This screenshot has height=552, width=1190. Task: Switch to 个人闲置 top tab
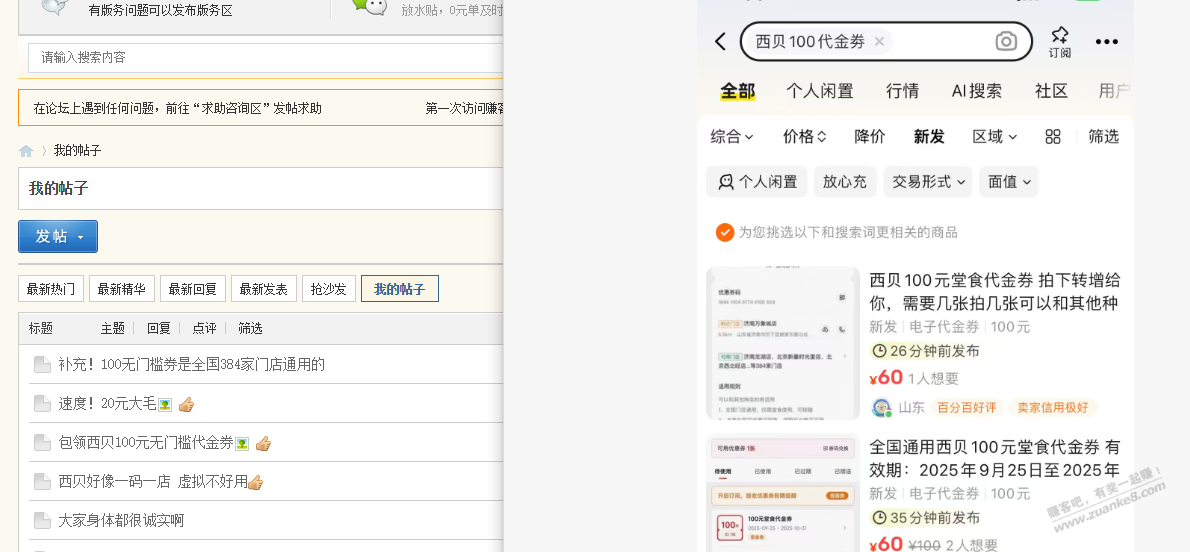[x=820, y=91]
